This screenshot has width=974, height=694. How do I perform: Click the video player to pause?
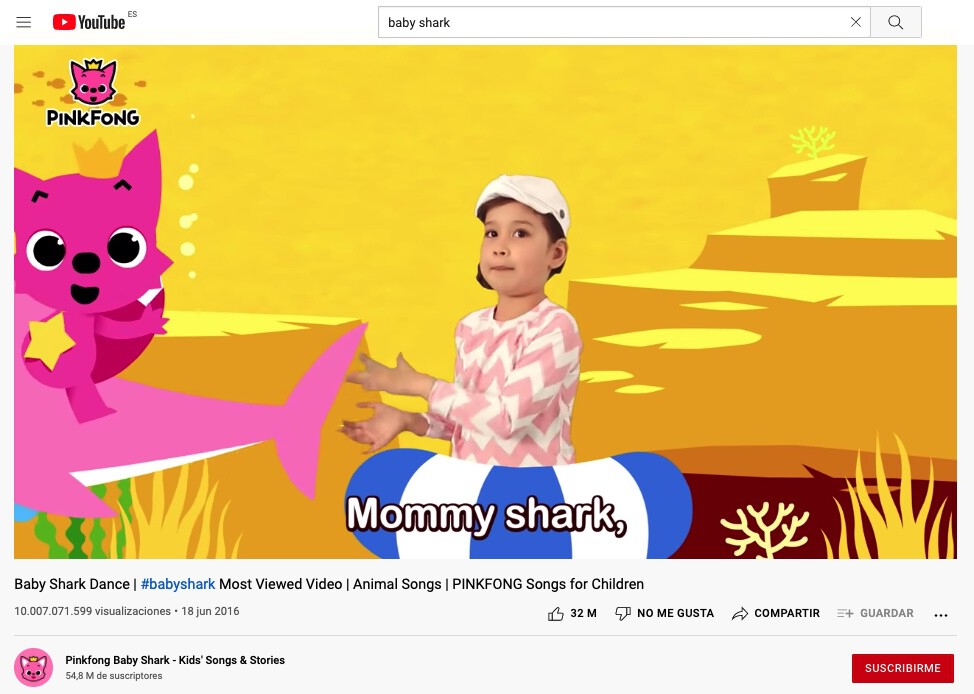(x=485, y=302)
